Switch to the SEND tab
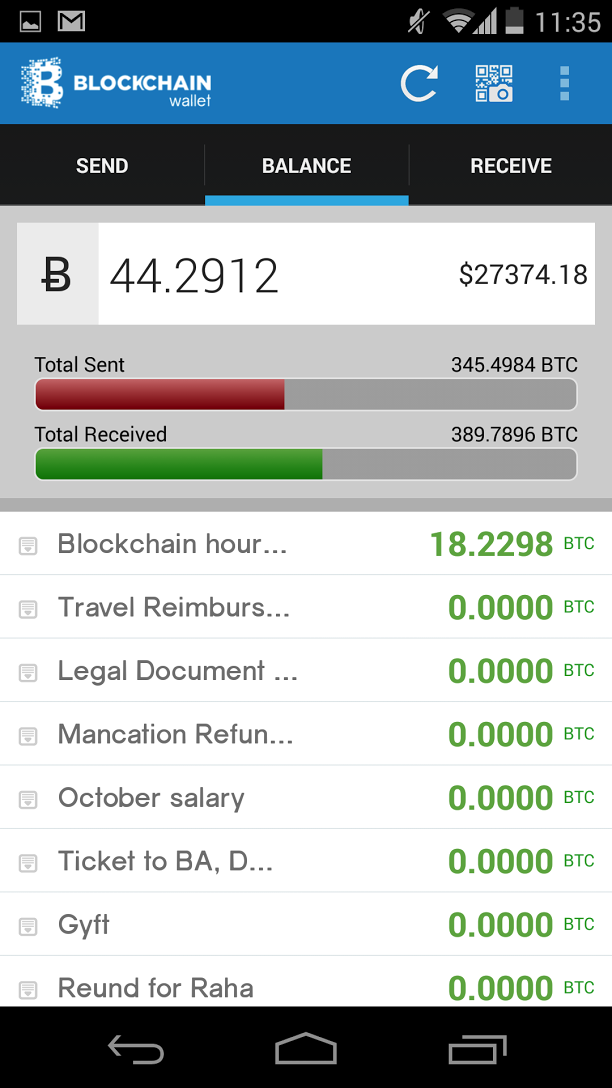The image size is (612, 1088). pos(102,166)
